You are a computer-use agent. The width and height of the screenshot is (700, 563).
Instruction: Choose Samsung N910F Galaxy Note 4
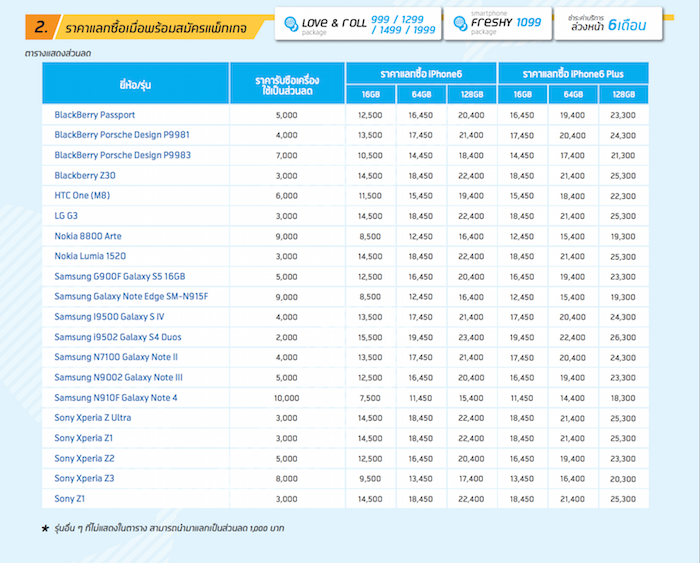click(x=116, y=397)
